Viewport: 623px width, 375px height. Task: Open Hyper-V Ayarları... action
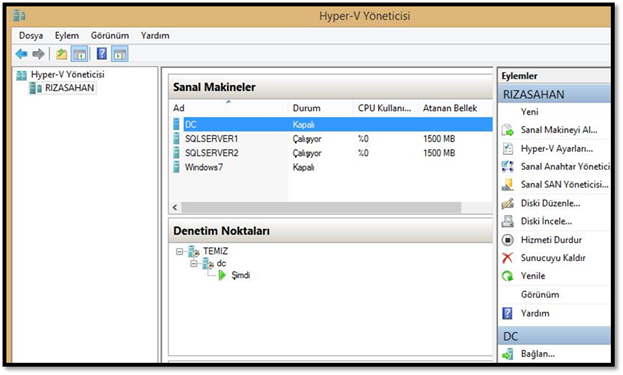pyautogui.click(x=557, y=149)
